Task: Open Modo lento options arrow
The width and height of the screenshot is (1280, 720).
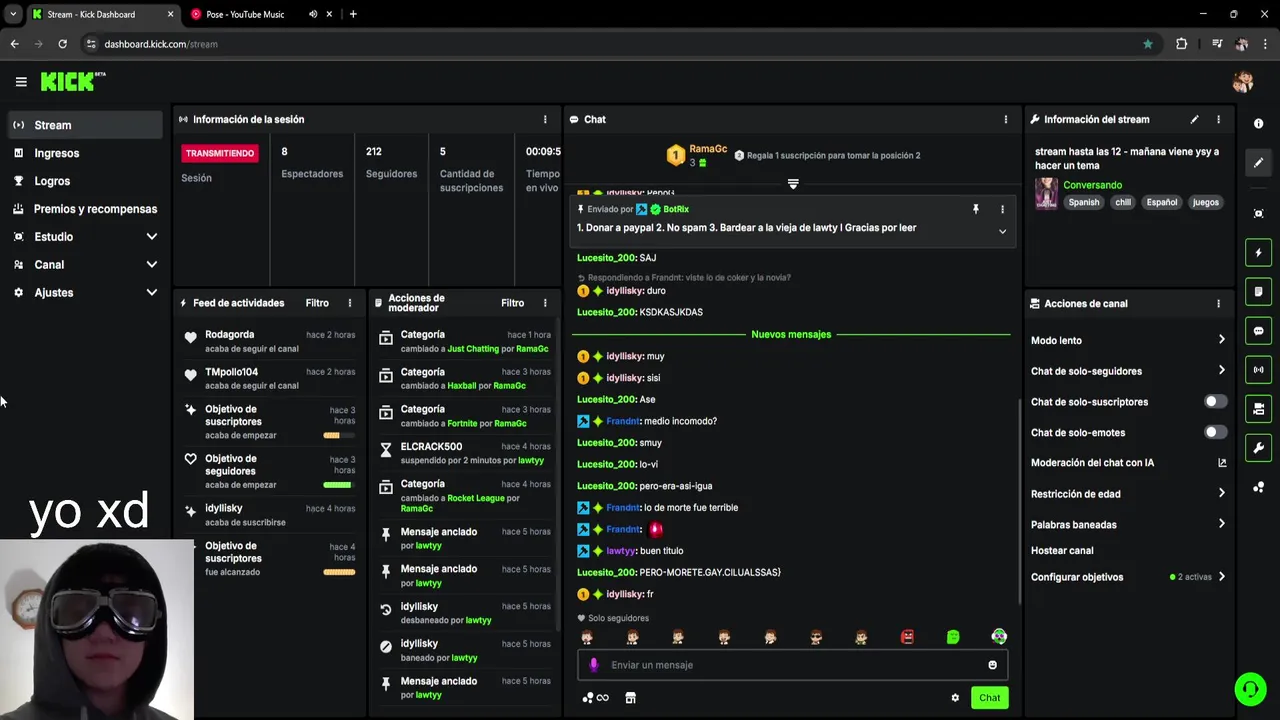Action: tap(1221, 340)
